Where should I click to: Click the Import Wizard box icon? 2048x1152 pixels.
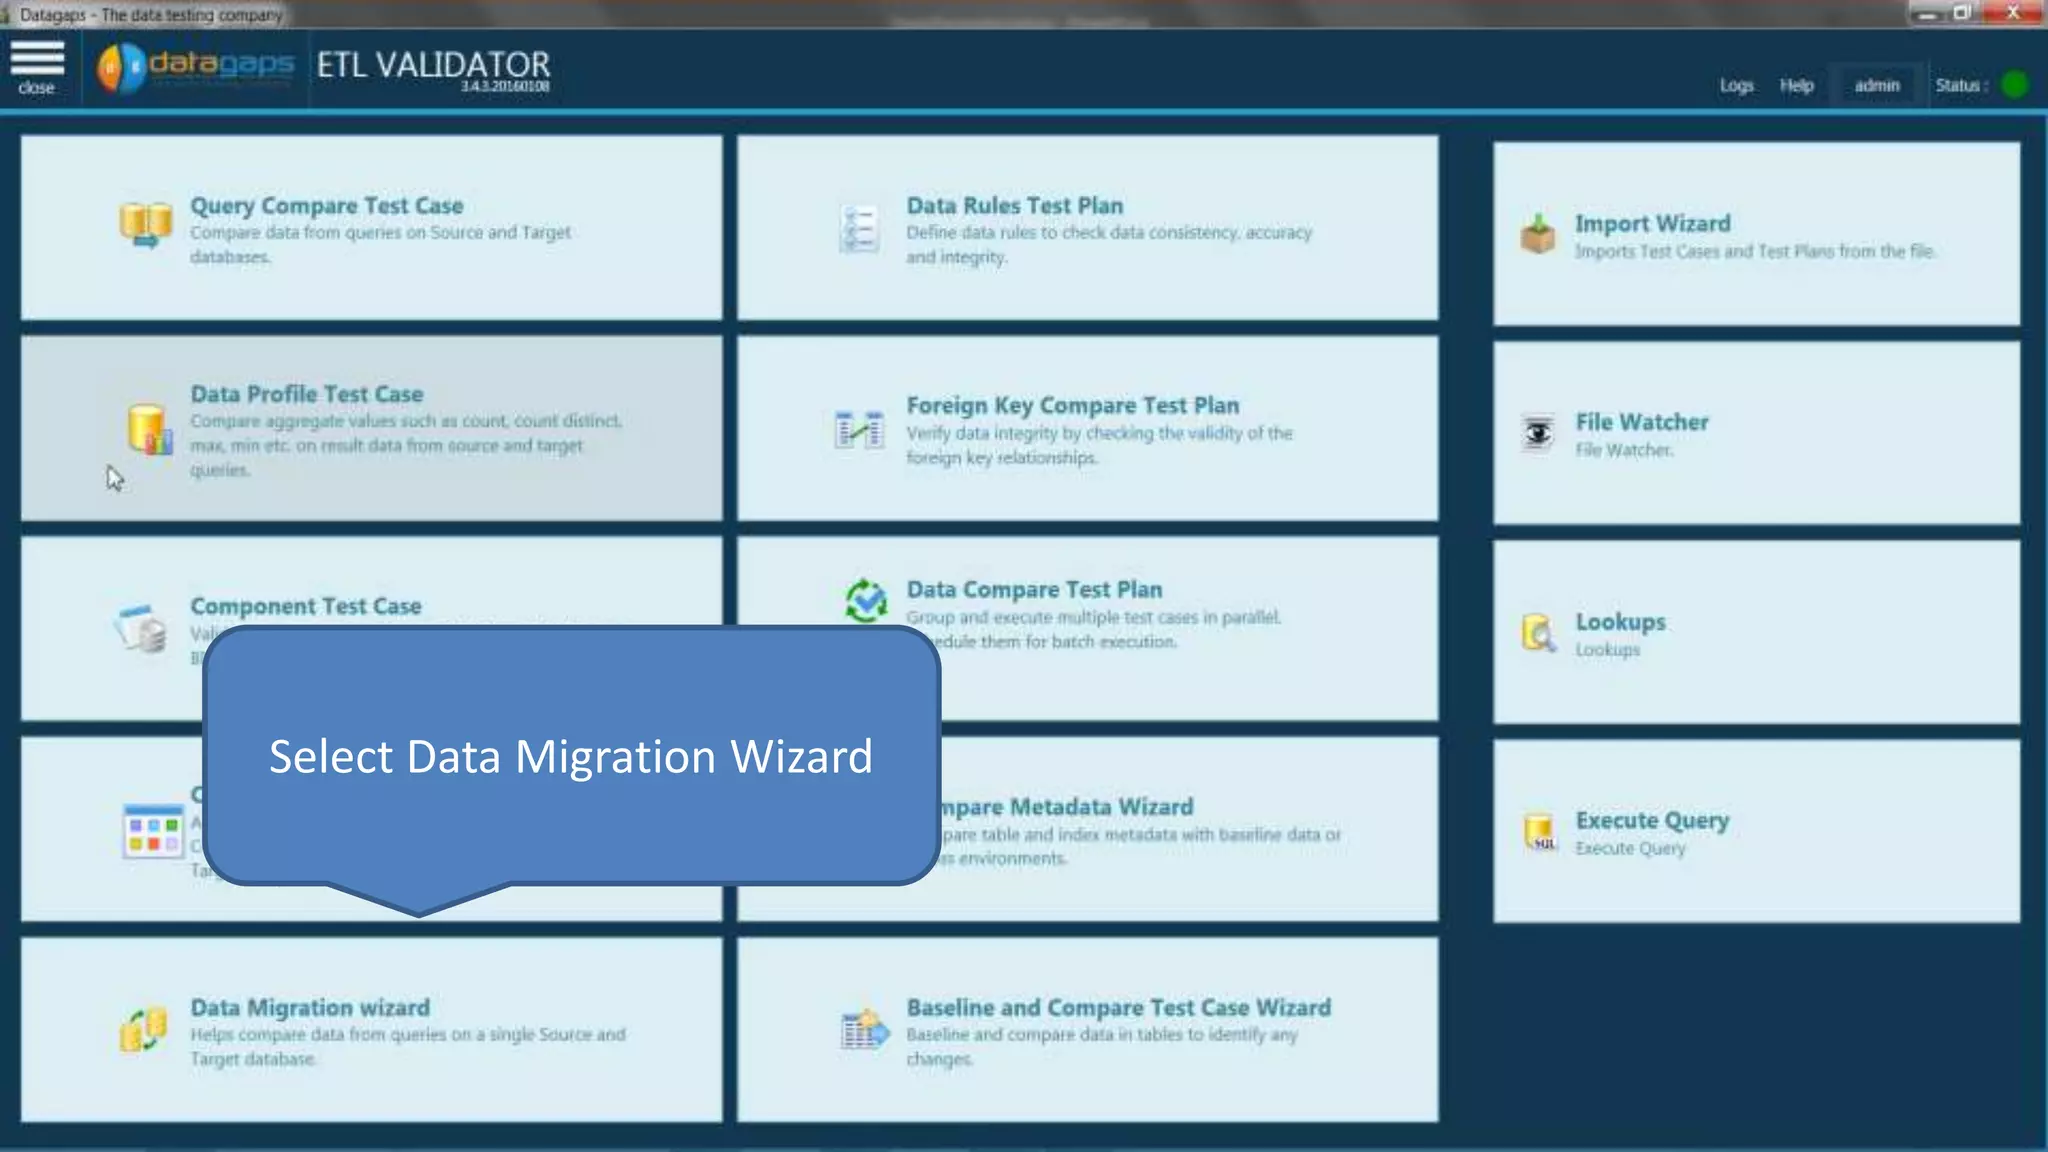[1538, 235]
